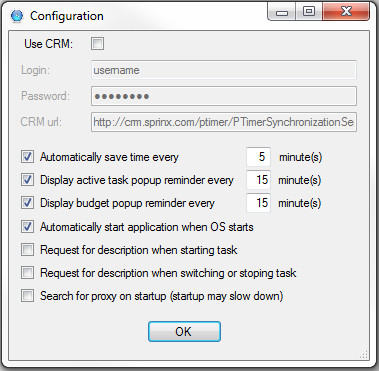The height and width of the screenshot is (371, 379).
Task: Toggle Display active task popup reminder checkbox
Action: (27, 180)
